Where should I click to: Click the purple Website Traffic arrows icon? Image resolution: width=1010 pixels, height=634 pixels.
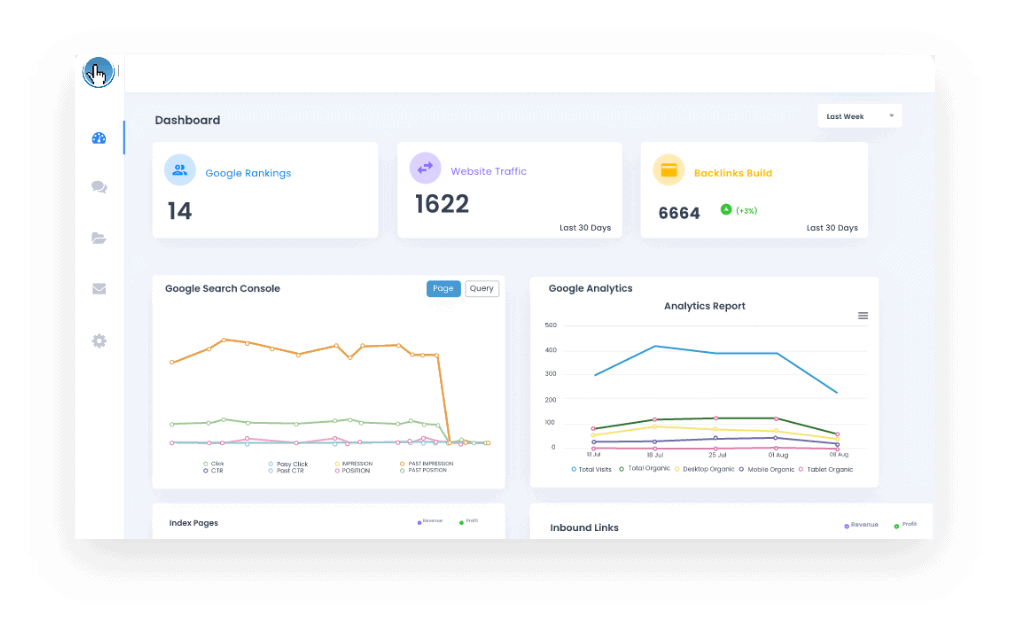(x=425, y=167)
